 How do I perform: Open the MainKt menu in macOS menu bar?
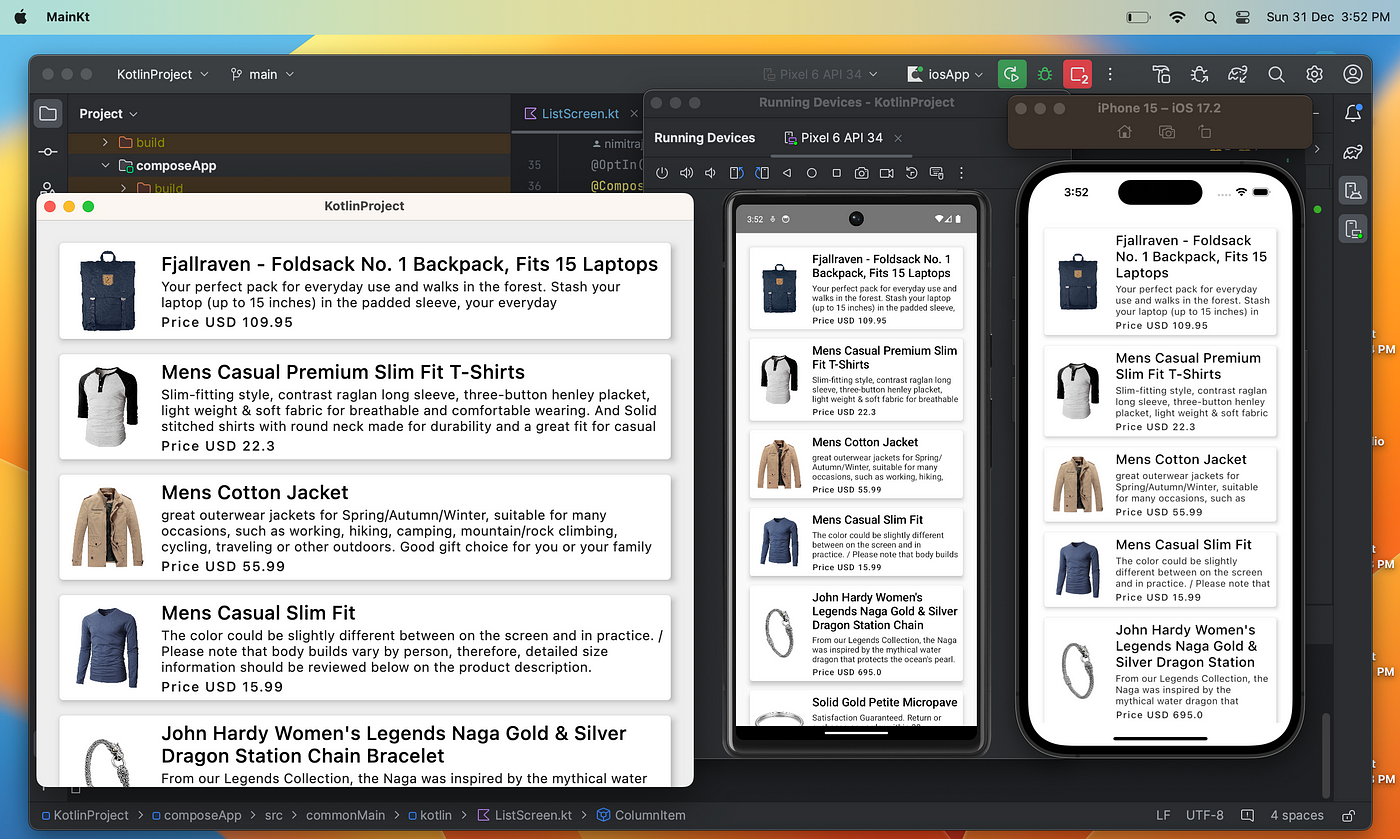click(x=69, y=17)
